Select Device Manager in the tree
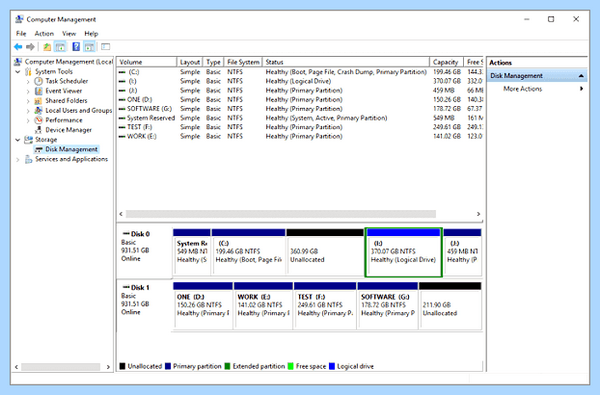The height and width of the screenshot is (395, 600). pos(68,130)
